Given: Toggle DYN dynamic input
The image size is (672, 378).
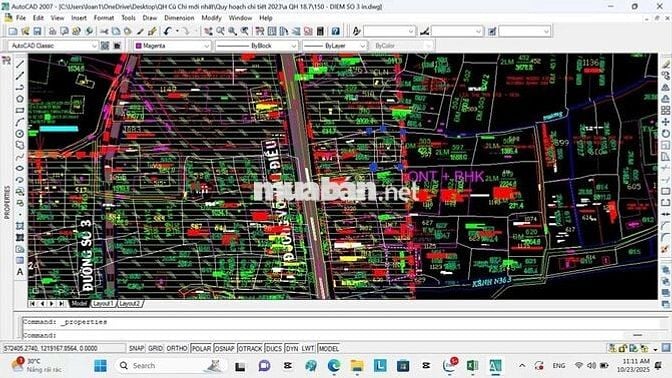Looking at the screenshot, I should (292, 348).
